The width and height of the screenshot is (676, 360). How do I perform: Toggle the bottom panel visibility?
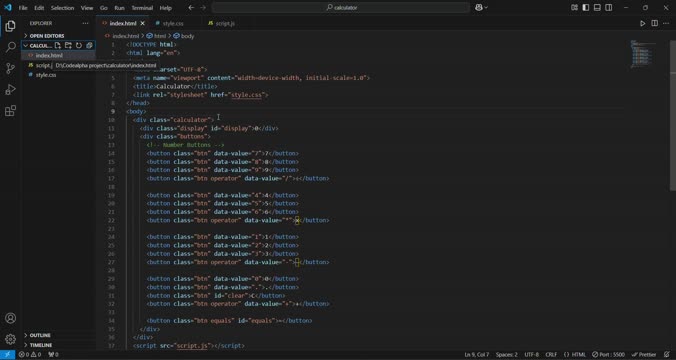coord(597,7)
